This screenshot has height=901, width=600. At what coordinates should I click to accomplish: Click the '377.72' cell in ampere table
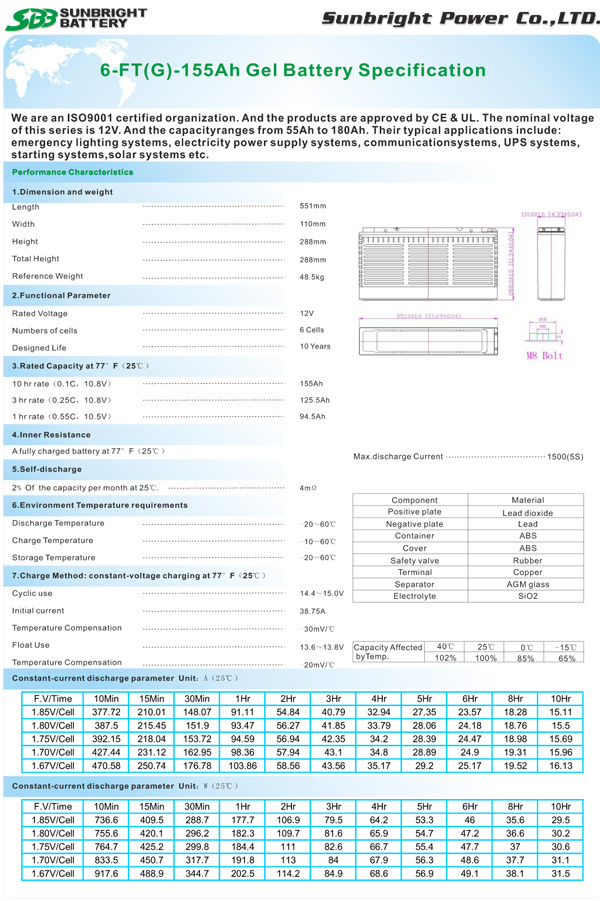(106, 712)
